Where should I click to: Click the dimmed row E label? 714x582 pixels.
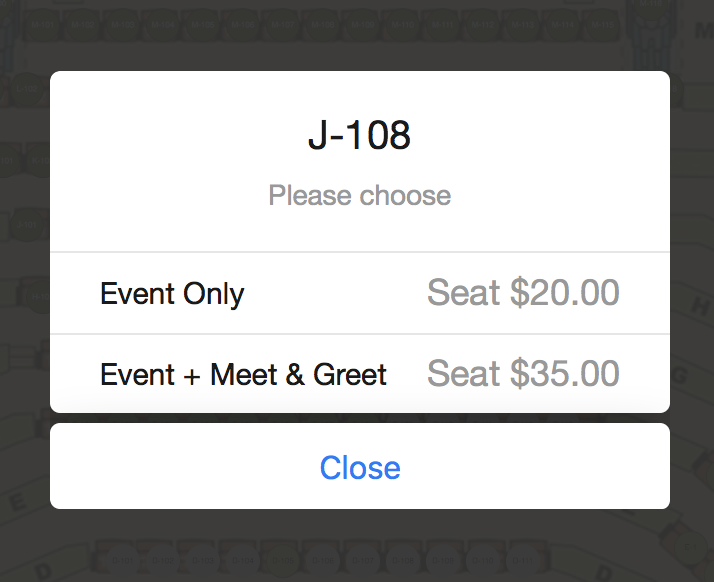(x=17, y=504)
